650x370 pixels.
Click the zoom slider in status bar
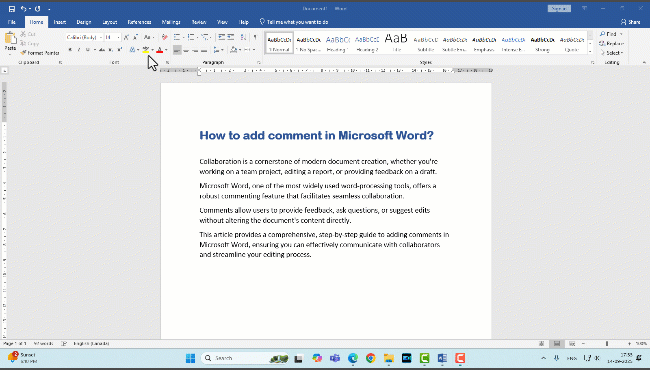coord(606,343)
